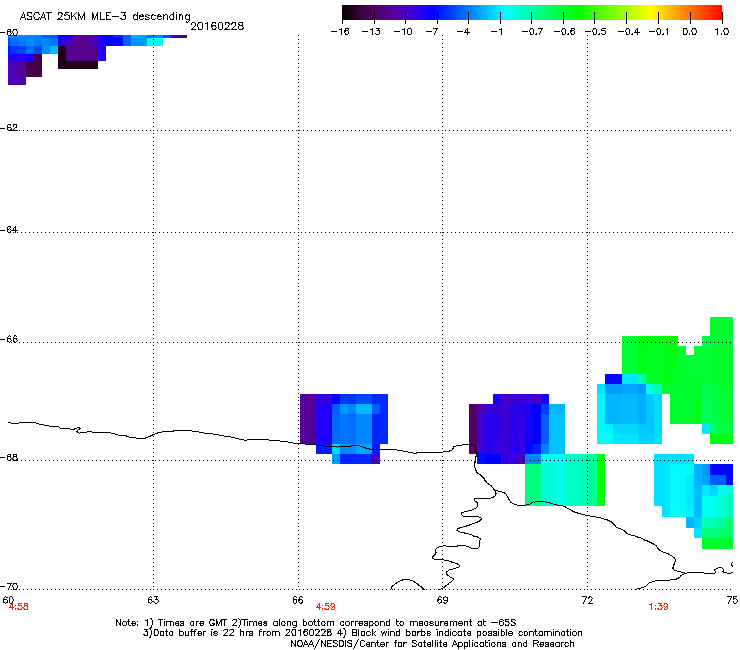Click the -70 latitude axis label

coord(9,586)
